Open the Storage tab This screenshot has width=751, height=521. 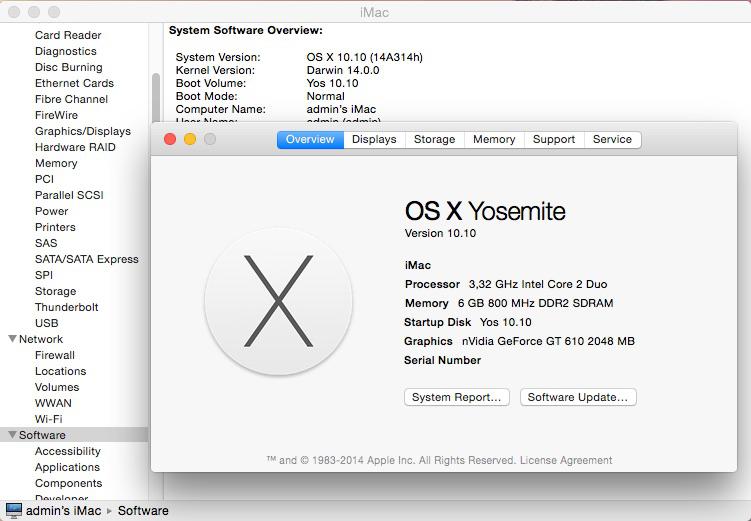(x=434, y=140)
